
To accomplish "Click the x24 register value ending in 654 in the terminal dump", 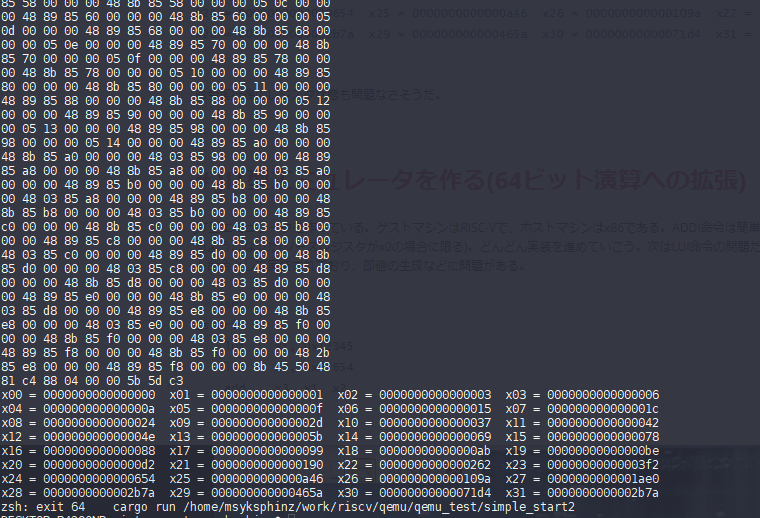I will (99, 479).
